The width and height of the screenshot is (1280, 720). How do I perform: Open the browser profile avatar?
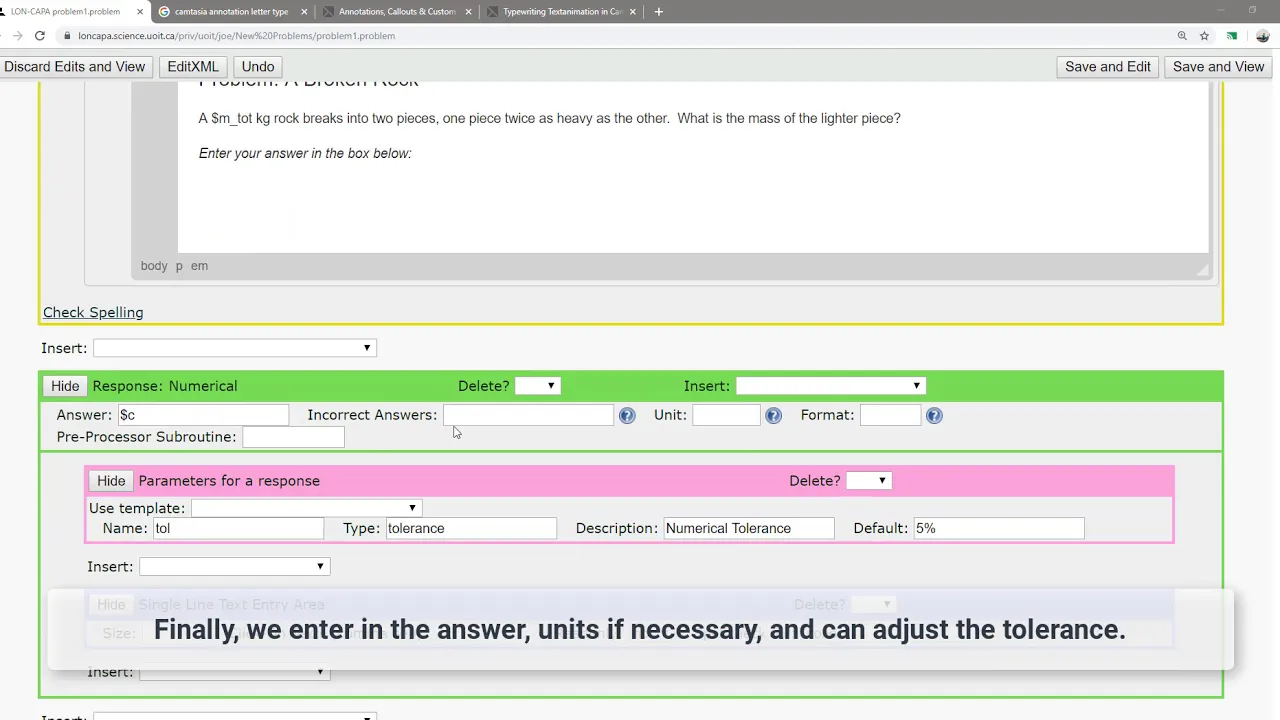(x=1263, y=36)
